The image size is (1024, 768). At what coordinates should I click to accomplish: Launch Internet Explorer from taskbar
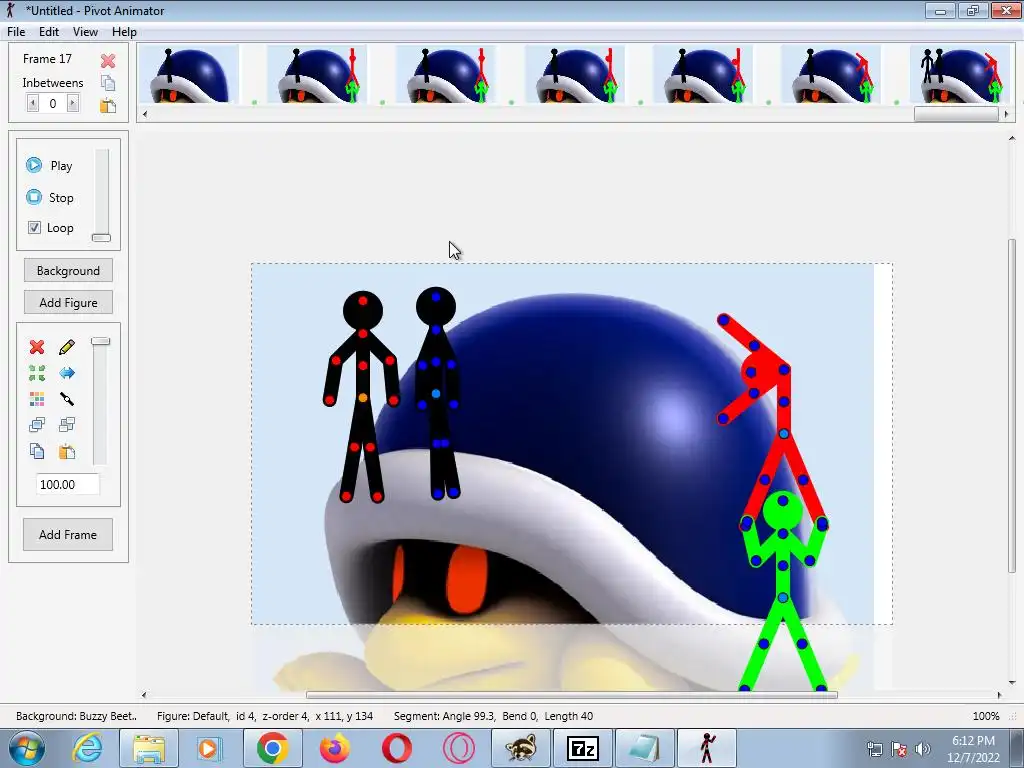(88, 748)
